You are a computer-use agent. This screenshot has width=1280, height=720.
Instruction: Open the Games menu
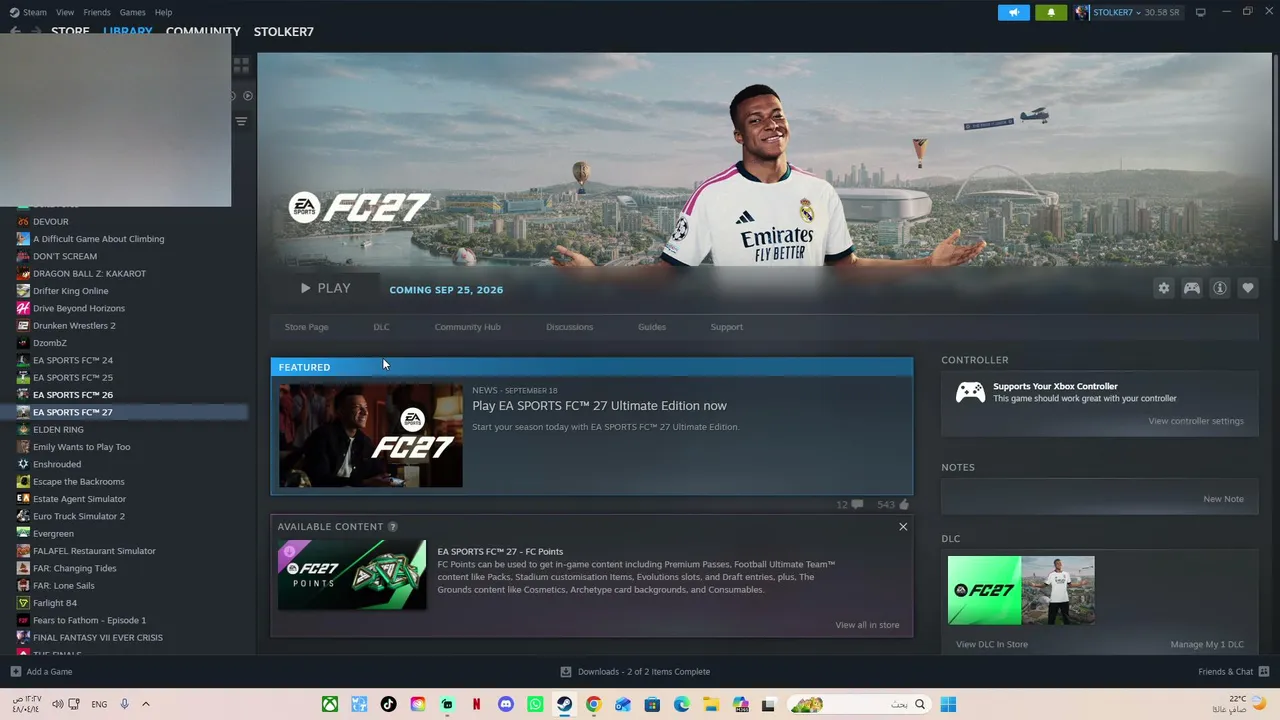[x=132, y=12]
